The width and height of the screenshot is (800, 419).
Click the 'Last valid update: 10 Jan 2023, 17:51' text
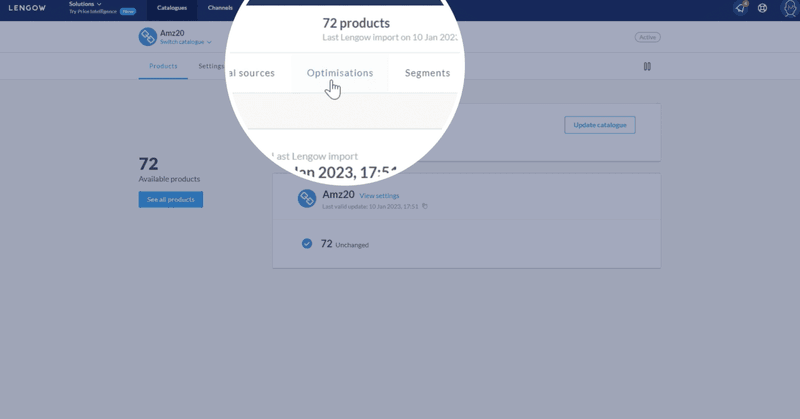(x=370, y=207)
